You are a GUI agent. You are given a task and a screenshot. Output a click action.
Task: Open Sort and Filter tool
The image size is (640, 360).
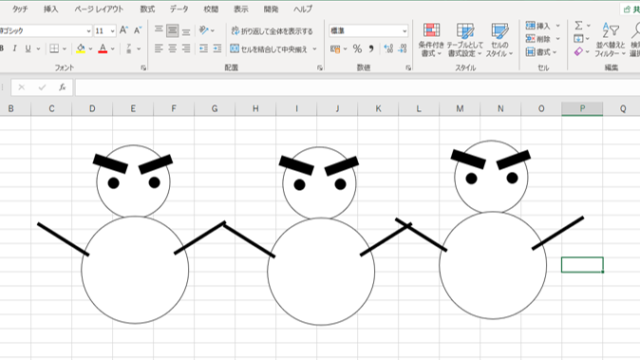pyautogui.click(x=611, y=40)
